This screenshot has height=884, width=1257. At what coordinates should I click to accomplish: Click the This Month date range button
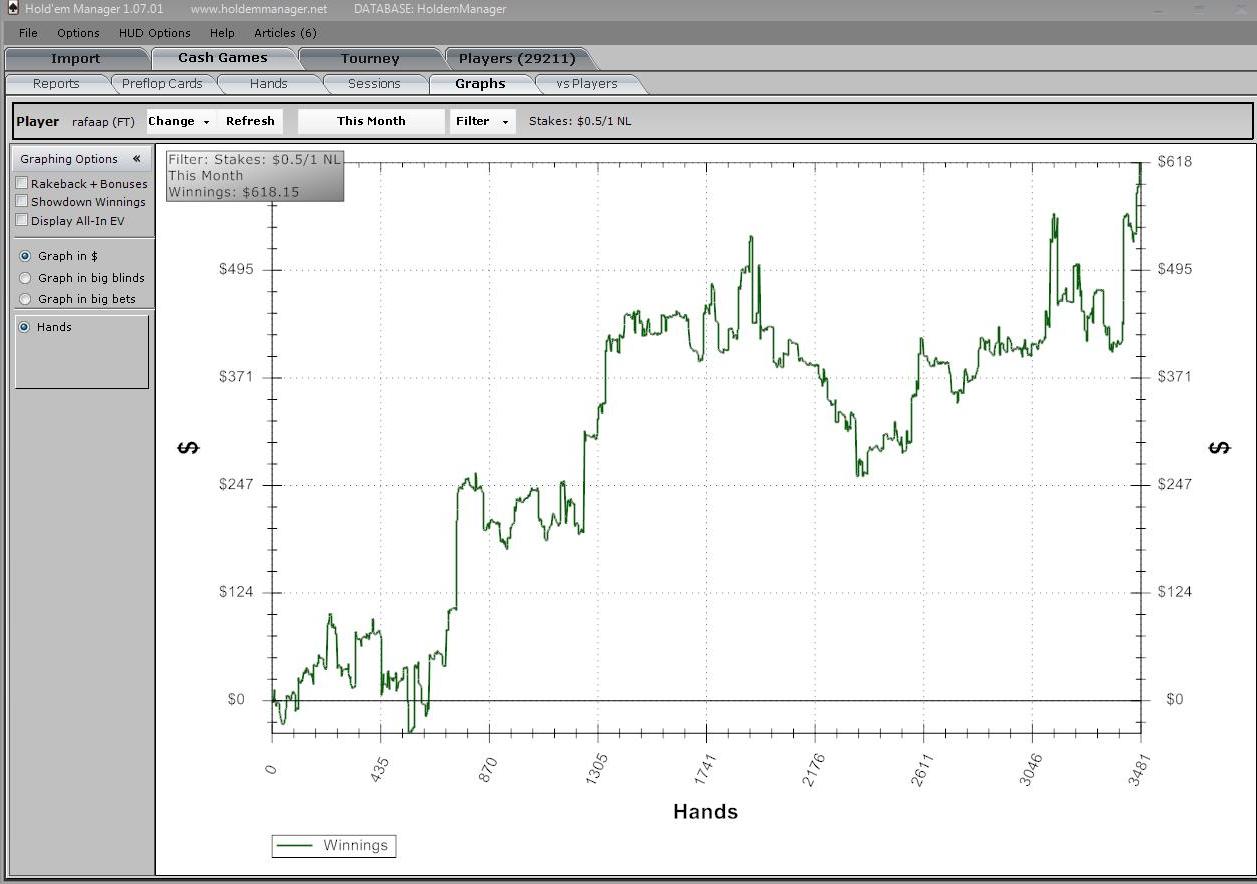371,121
